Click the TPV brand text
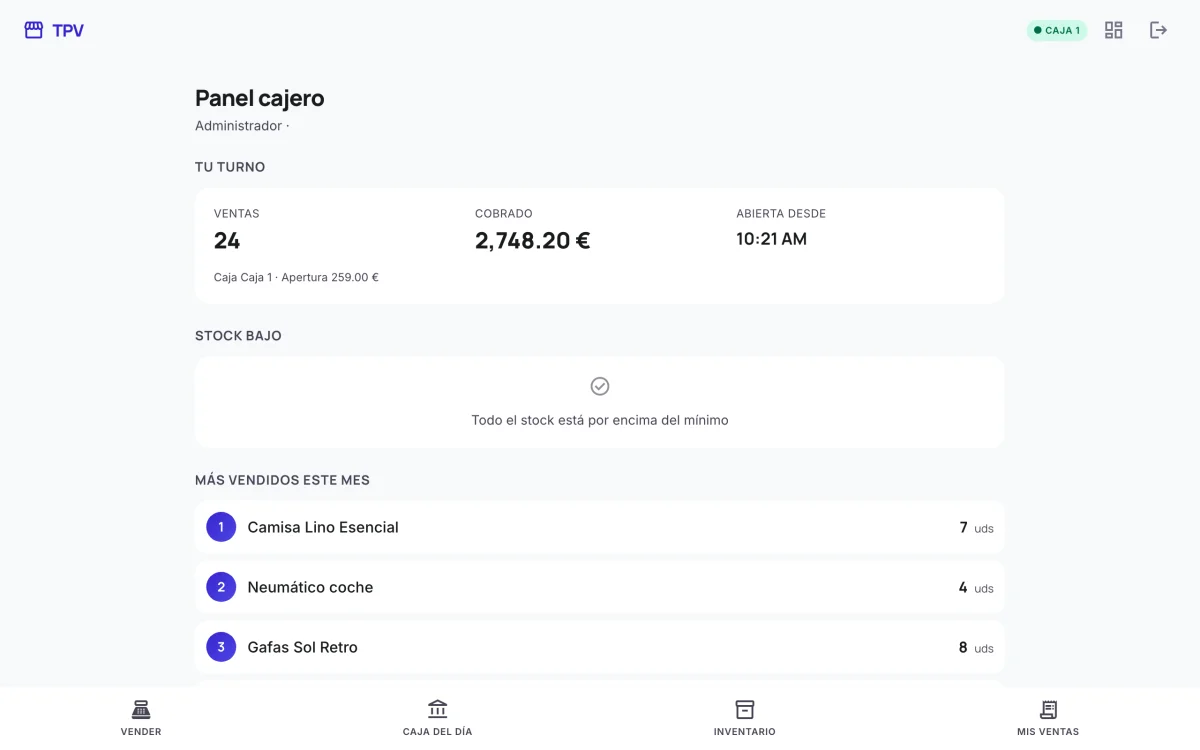This screenshot has width=1200, height=750. (68, 31)
